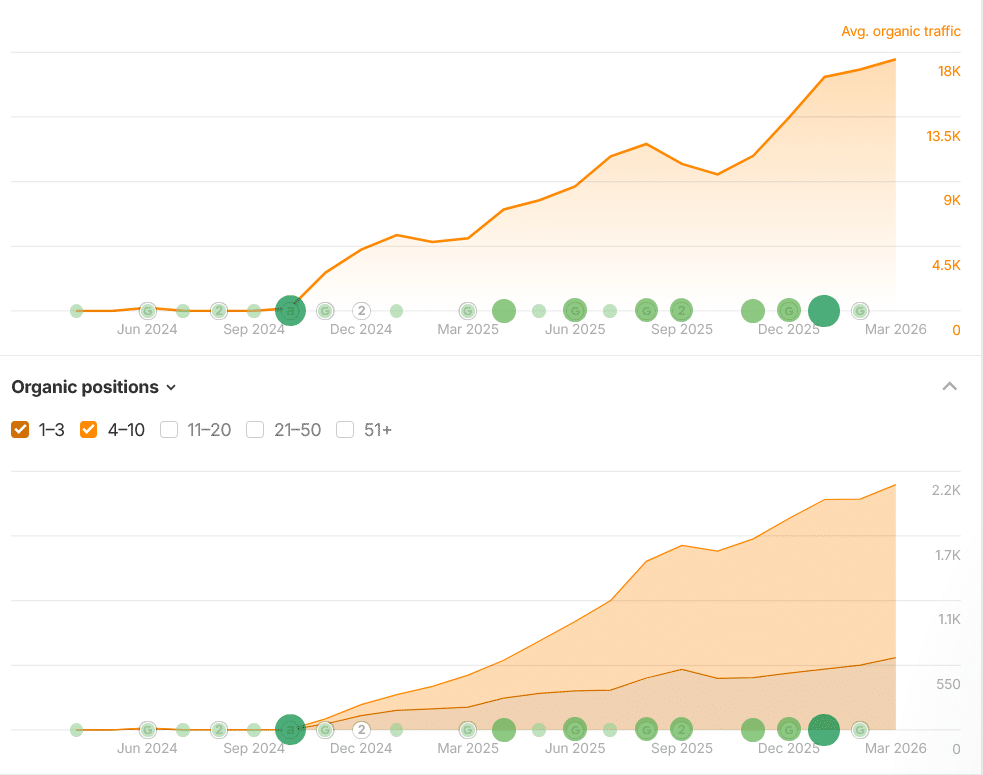Click Mar 2026 date label on positions chart
The width and height of the screenshot is (983, 775).
tap(896, 748)
